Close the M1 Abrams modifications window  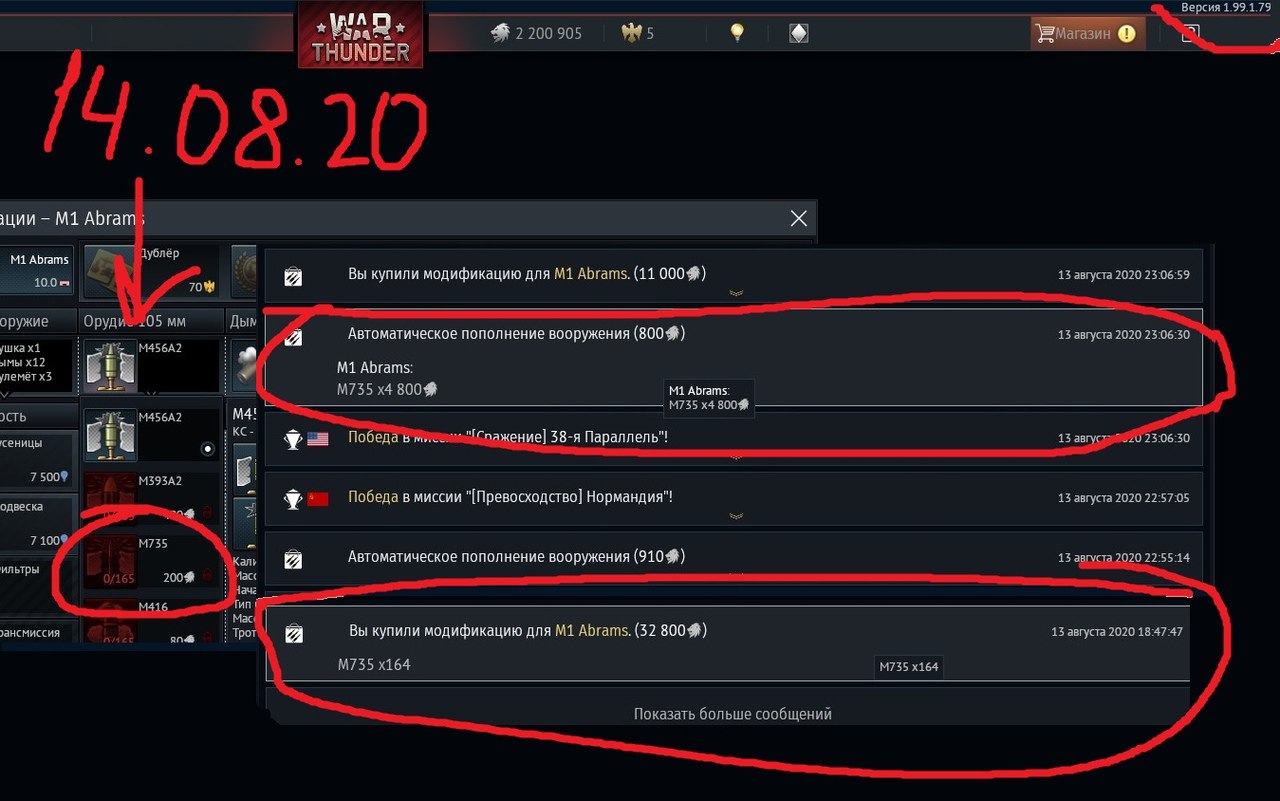coord(798,218)
